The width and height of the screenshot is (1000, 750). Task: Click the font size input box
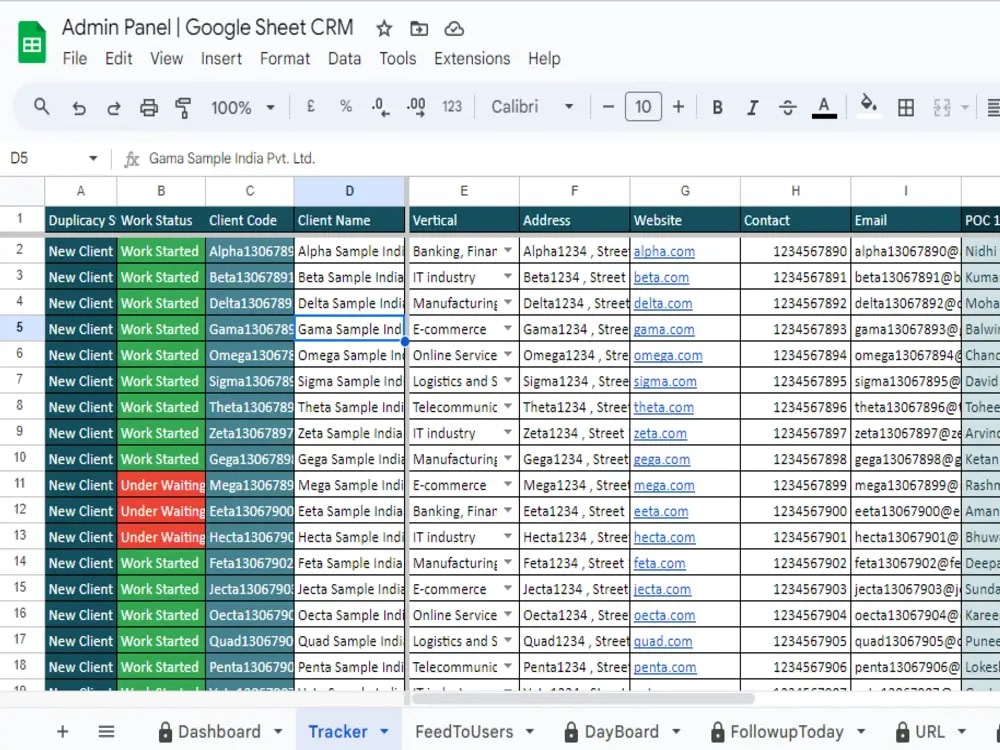click(x=643, y=107)
